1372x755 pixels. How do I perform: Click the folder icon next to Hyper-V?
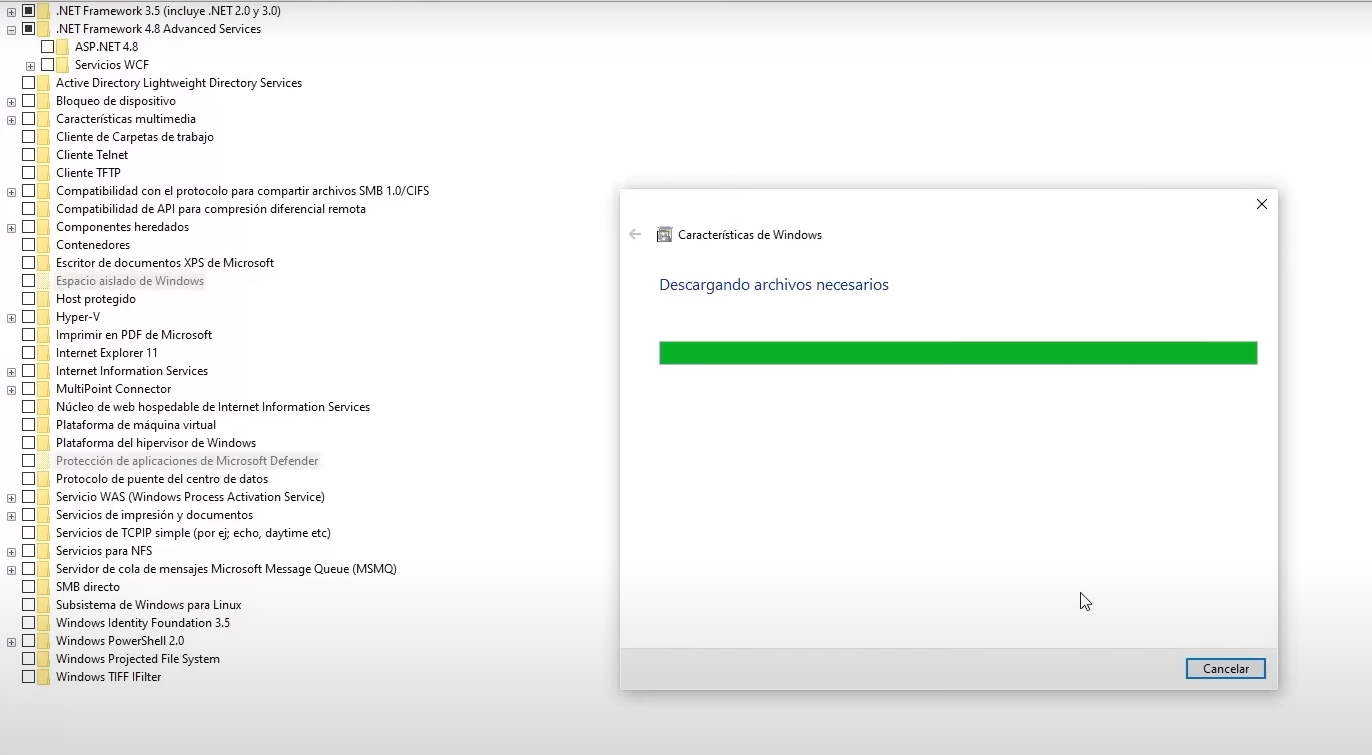pos(43,317)
